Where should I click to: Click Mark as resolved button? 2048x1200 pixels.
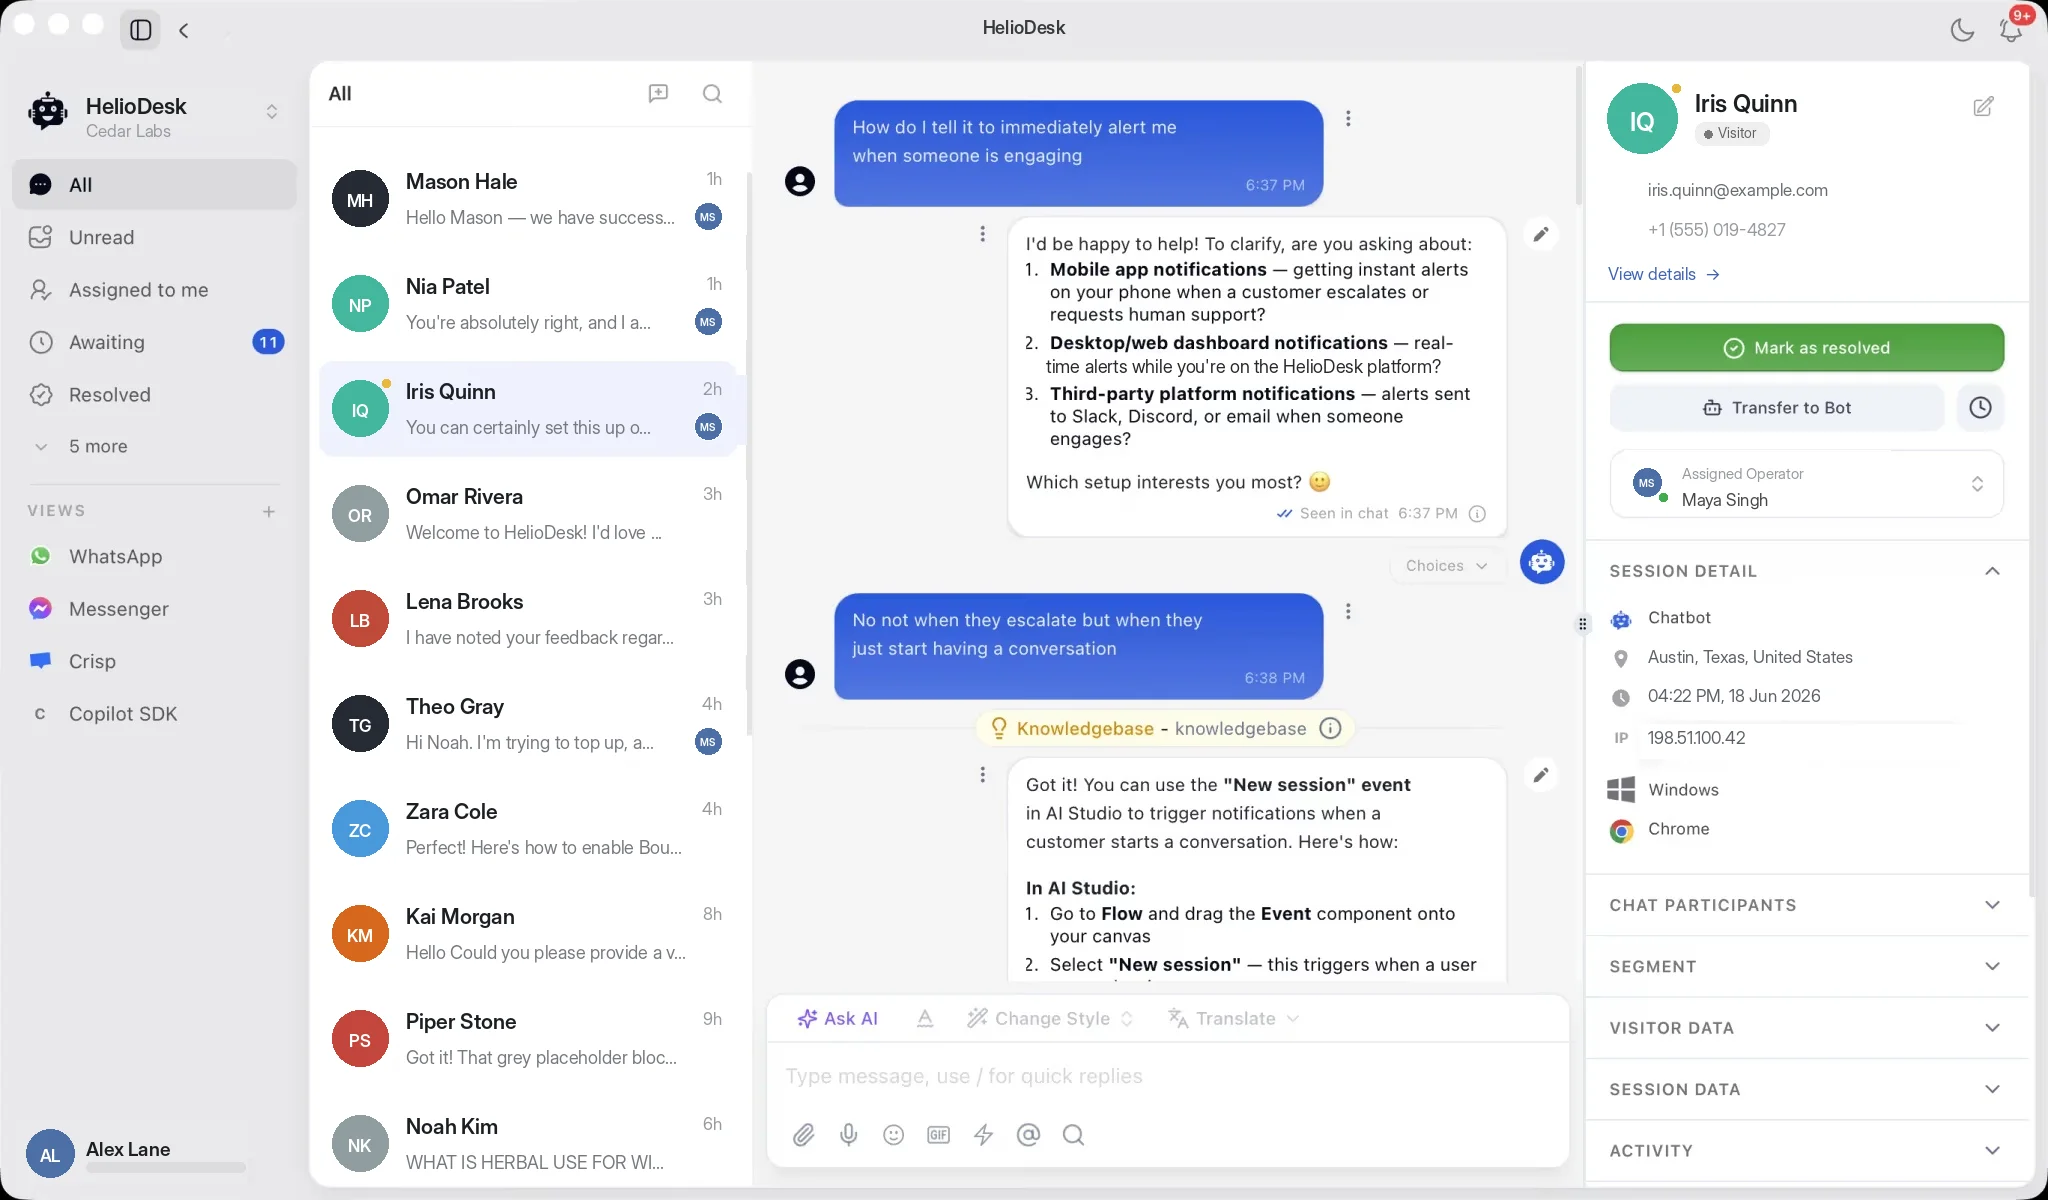tap(1806, 348)
